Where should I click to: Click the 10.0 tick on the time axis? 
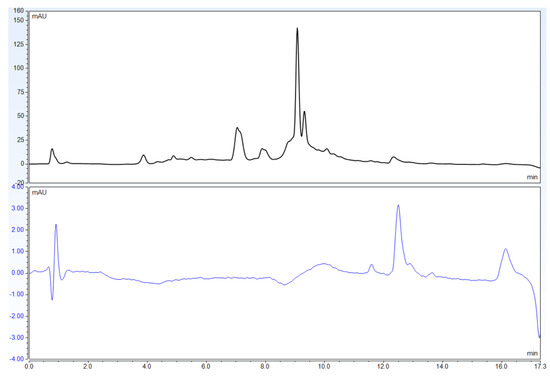[324, 366]
